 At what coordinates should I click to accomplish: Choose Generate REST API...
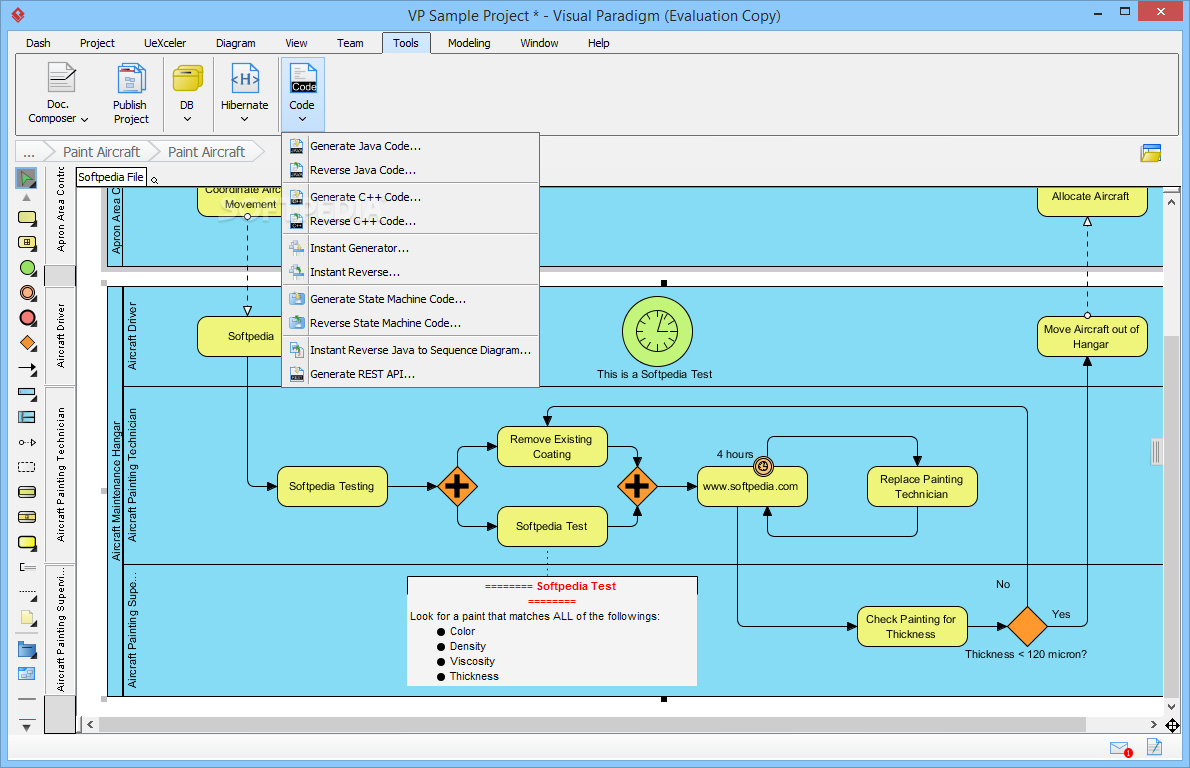pos(411,374)
